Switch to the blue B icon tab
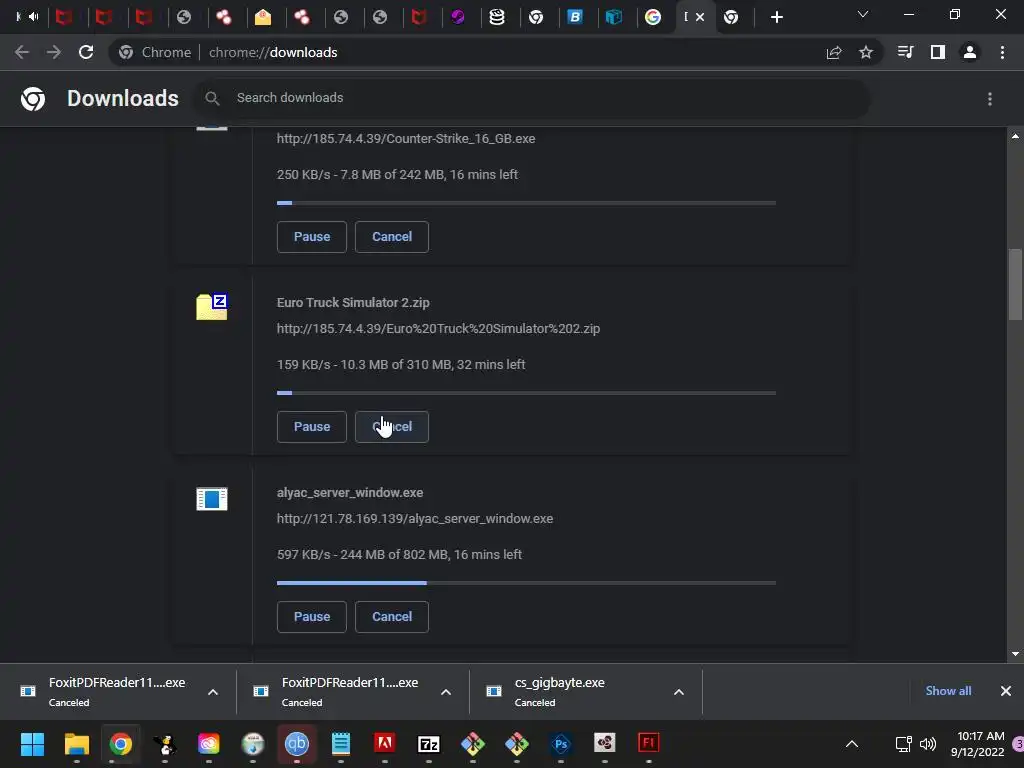 (x=575, y=17)
